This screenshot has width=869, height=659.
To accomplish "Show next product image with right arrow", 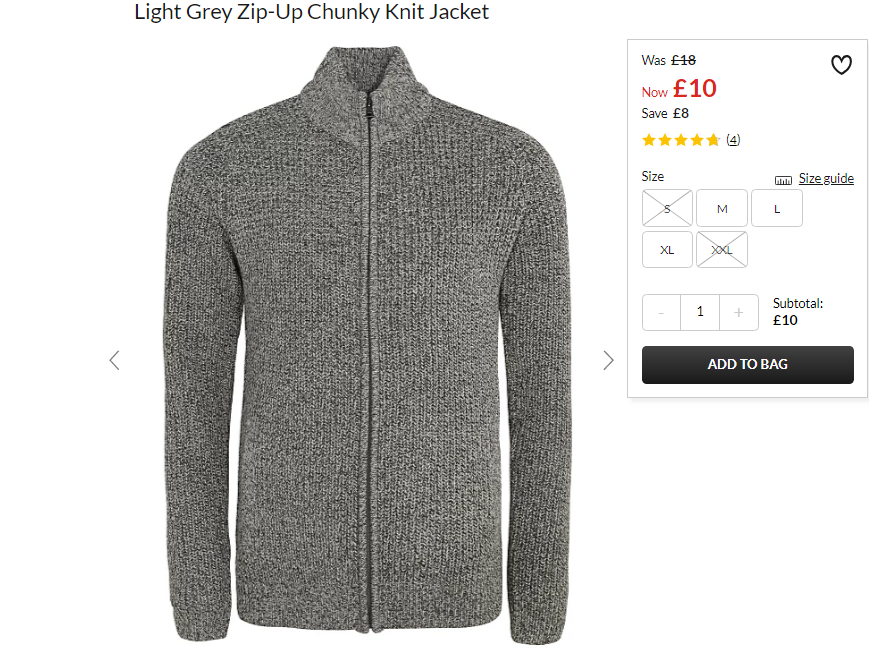I will pyautogui.click(x=608, y=360).
